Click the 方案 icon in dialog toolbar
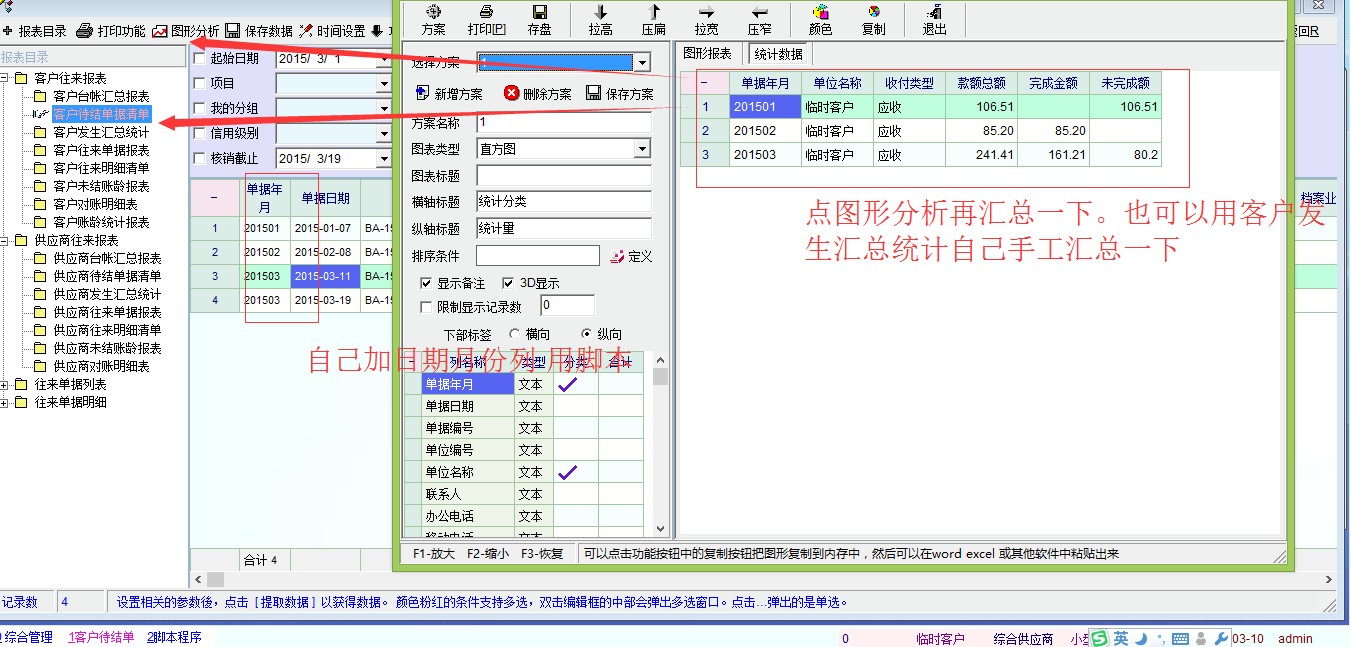1351x647 pixels. (433, 19)
